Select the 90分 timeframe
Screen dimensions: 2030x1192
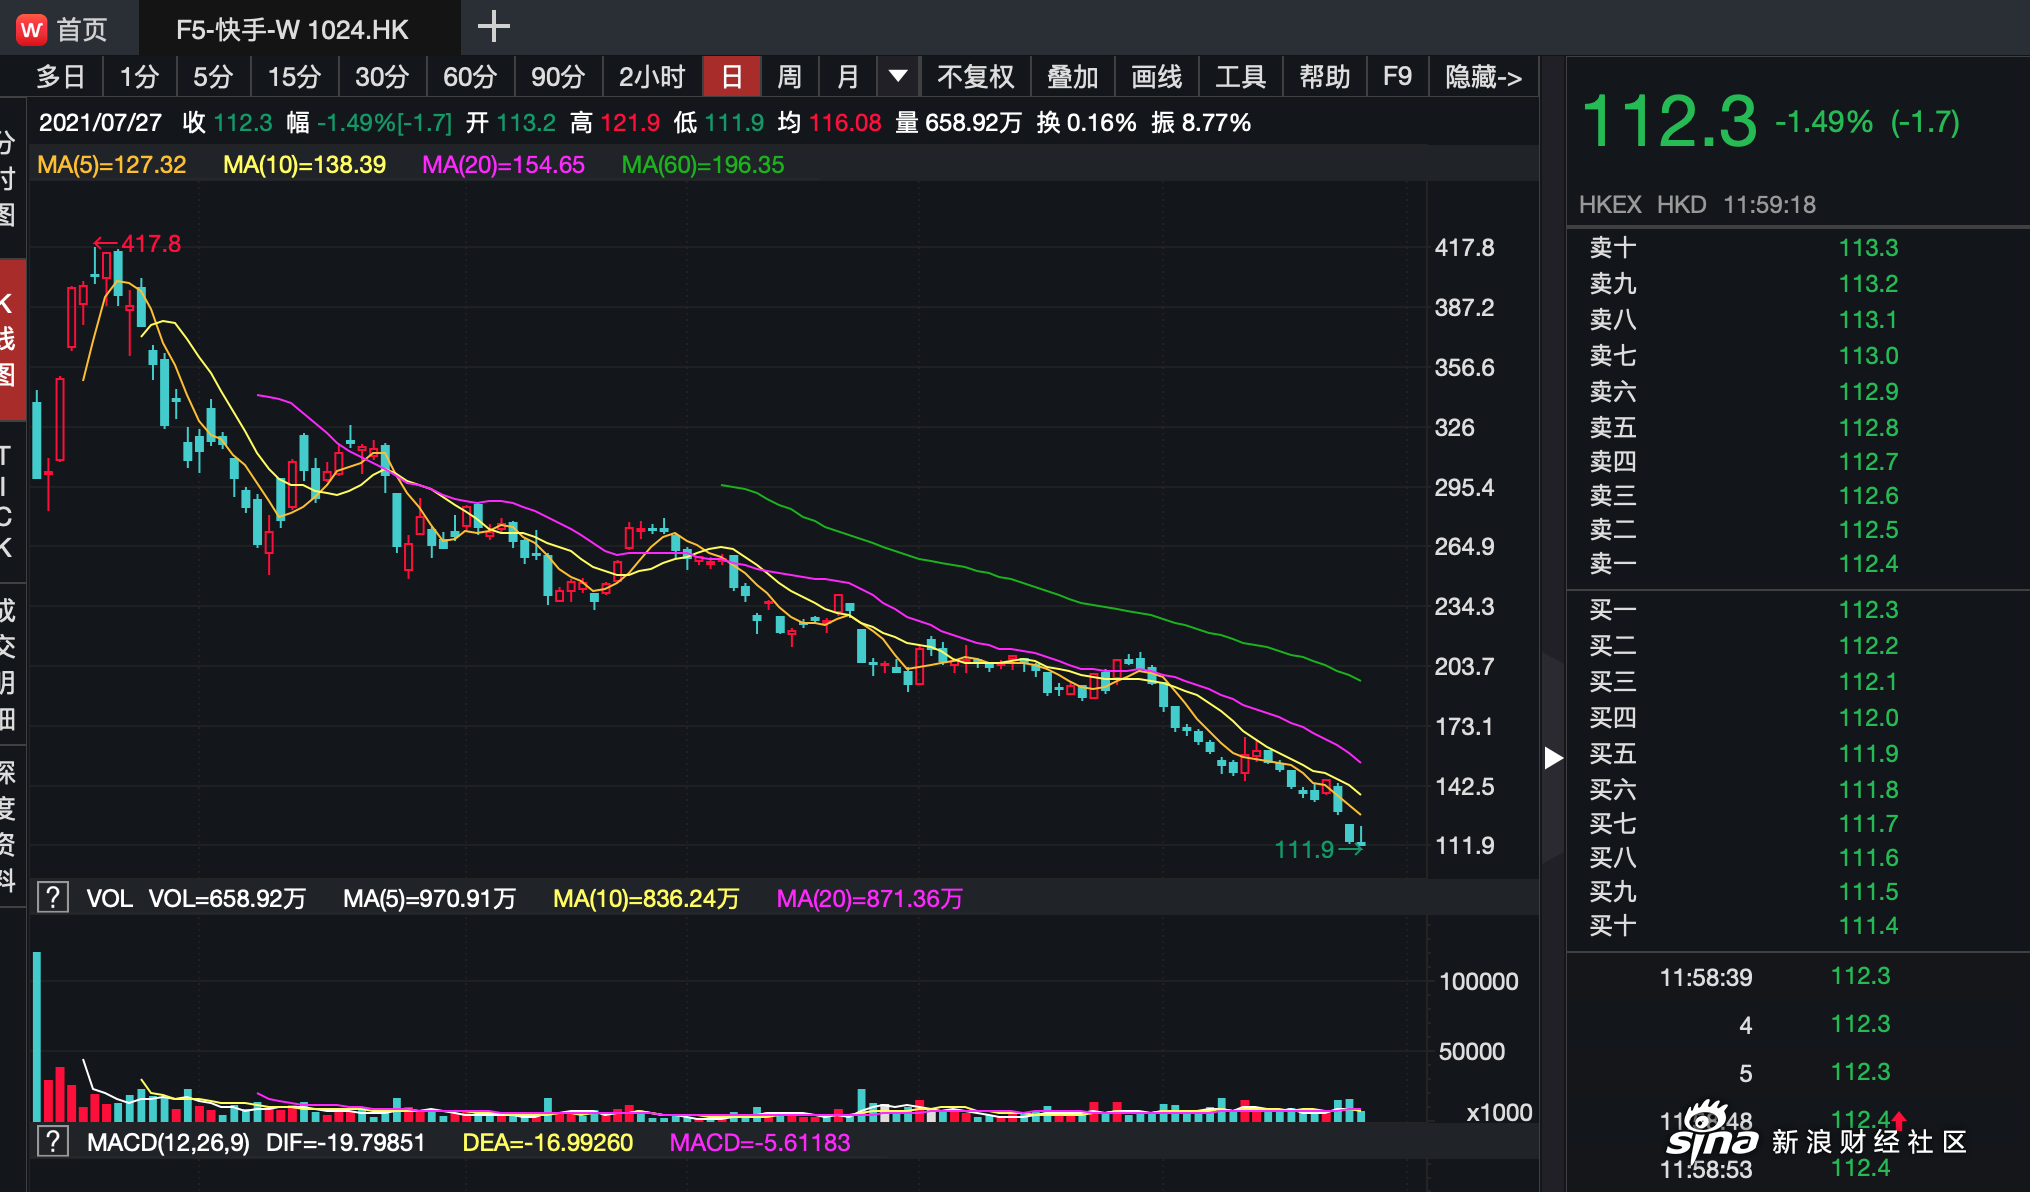tap(558, 77)
